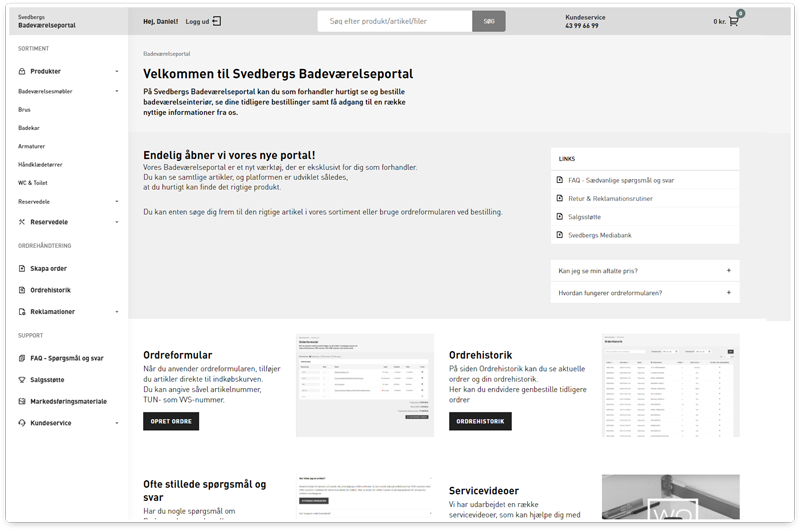Click the FAQ section preview thumbnail
Screen dimensions: 800x530
365,497
